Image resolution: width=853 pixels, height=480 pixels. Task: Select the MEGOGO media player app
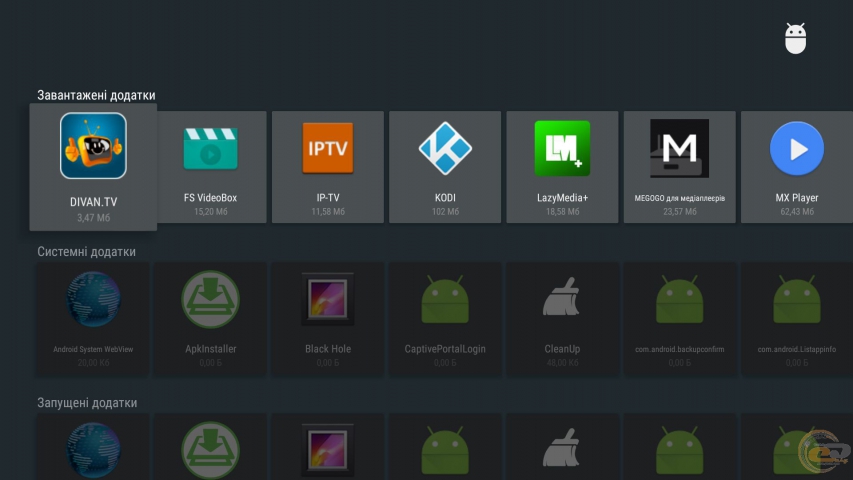click(x=679, y=165)
